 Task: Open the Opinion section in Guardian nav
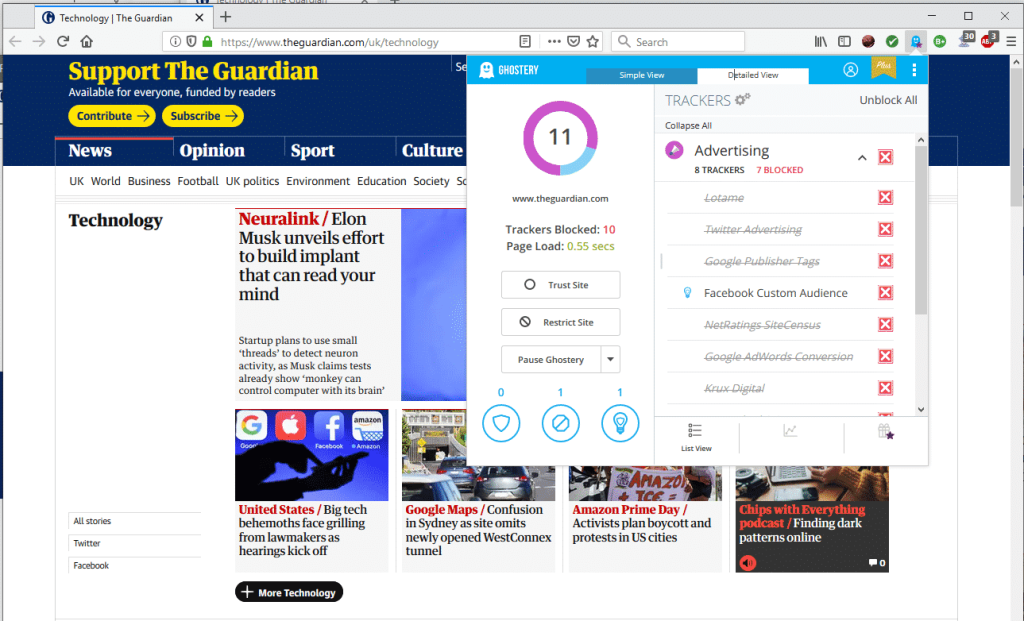click(x=212, y=151)
